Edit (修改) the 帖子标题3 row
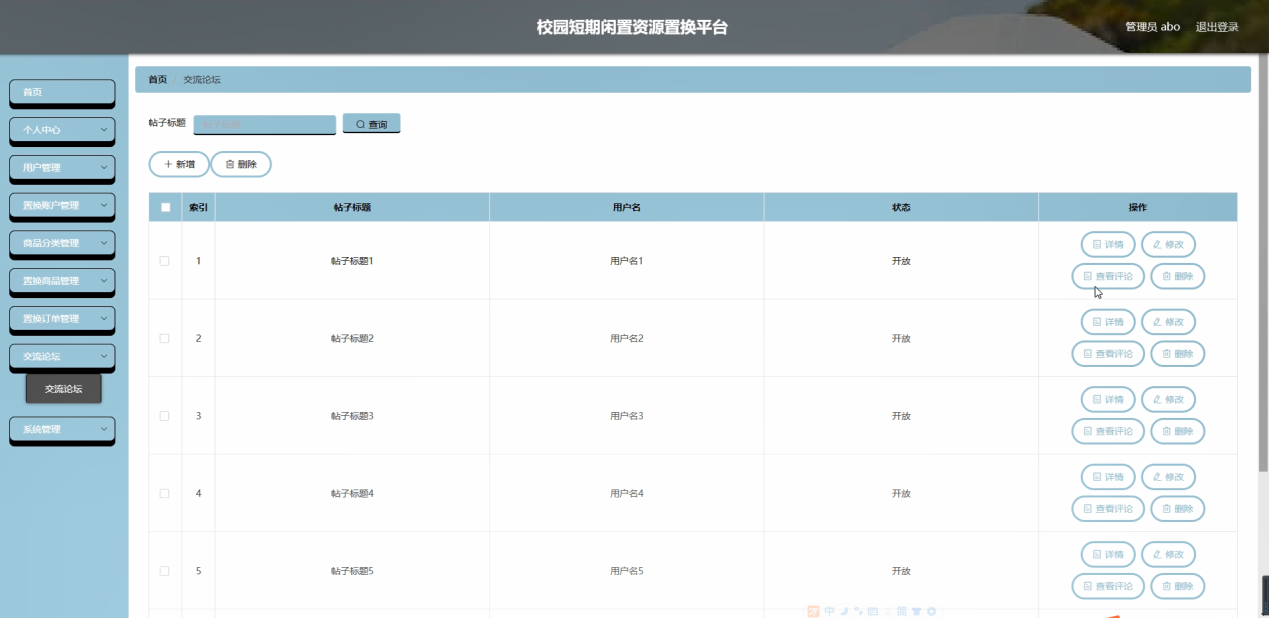The height and width of the screenshot is (618, 1269). [x=1168, y=399]
